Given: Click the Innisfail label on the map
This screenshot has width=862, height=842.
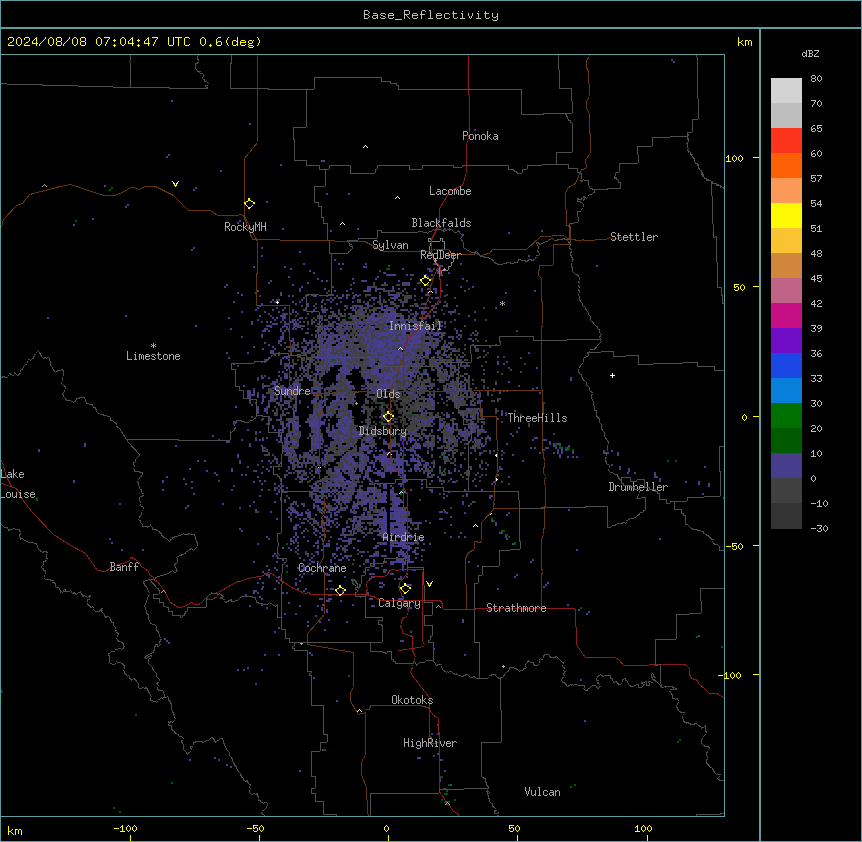Looking at the screenshot, I should [415, 326].
